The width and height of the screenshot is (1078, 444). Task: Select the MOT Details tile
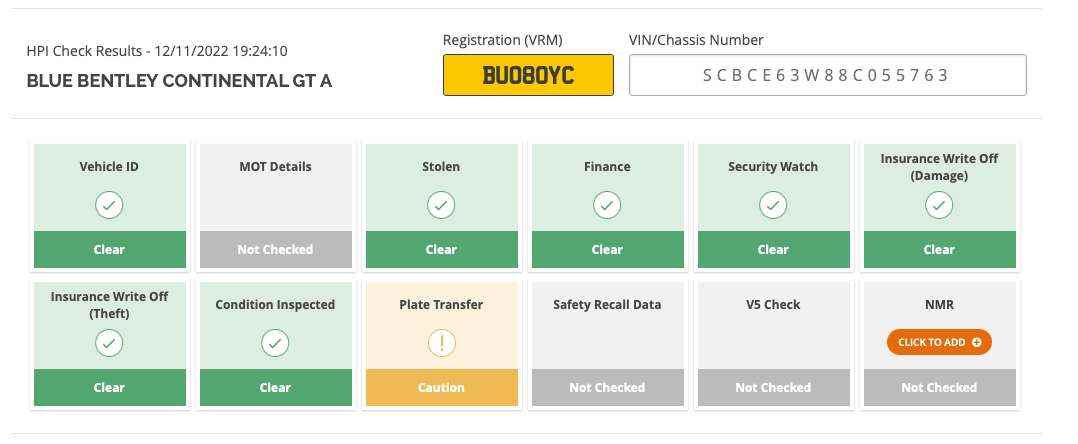(x=275, y=206)
